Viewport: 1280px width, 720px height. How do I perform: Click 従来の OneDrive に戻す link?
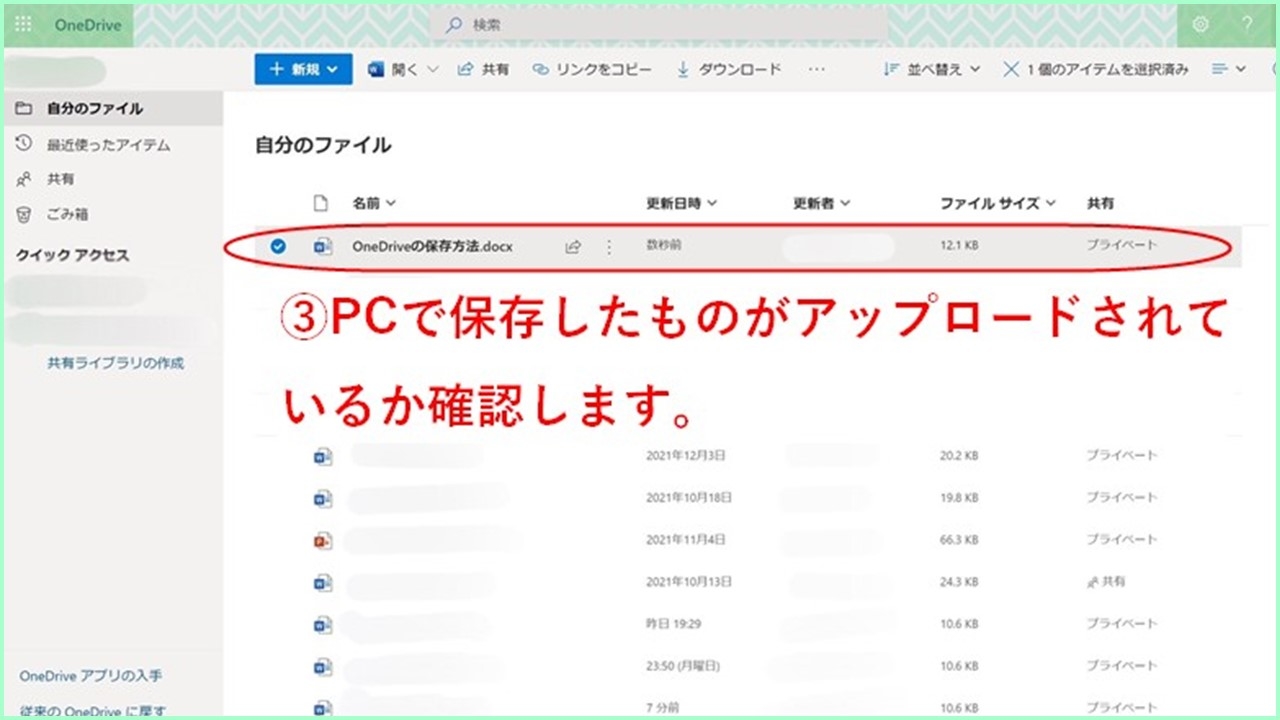click(93, 711)
